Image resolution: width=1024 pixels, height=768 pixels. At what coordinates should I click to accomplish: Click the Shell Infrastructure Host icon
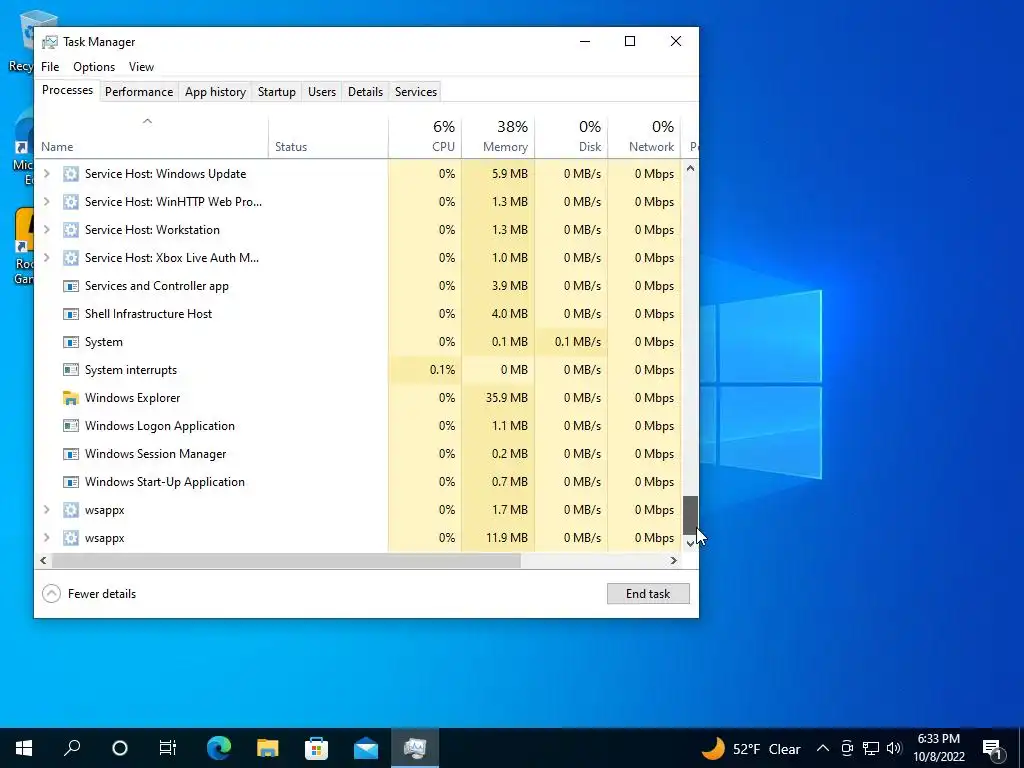(x=71, y=314)
